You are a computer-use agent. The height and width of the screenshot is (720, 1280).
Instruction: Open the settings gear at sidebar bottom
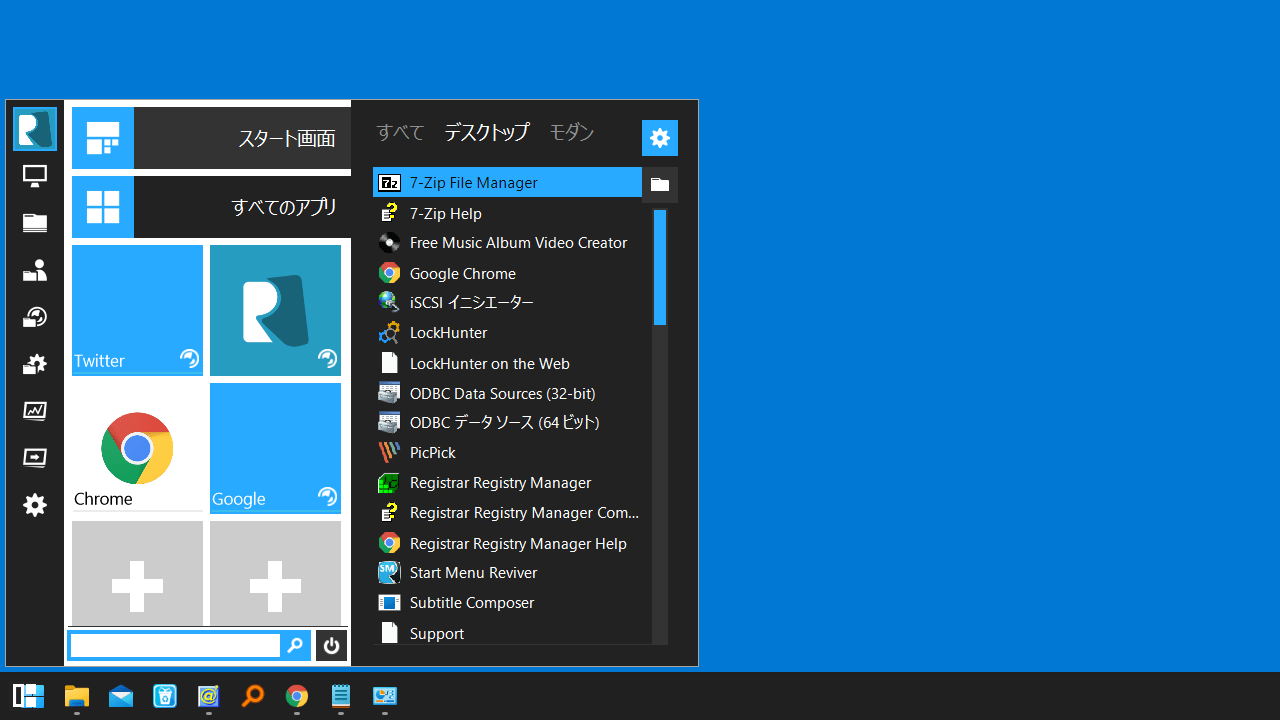(35, 505)
